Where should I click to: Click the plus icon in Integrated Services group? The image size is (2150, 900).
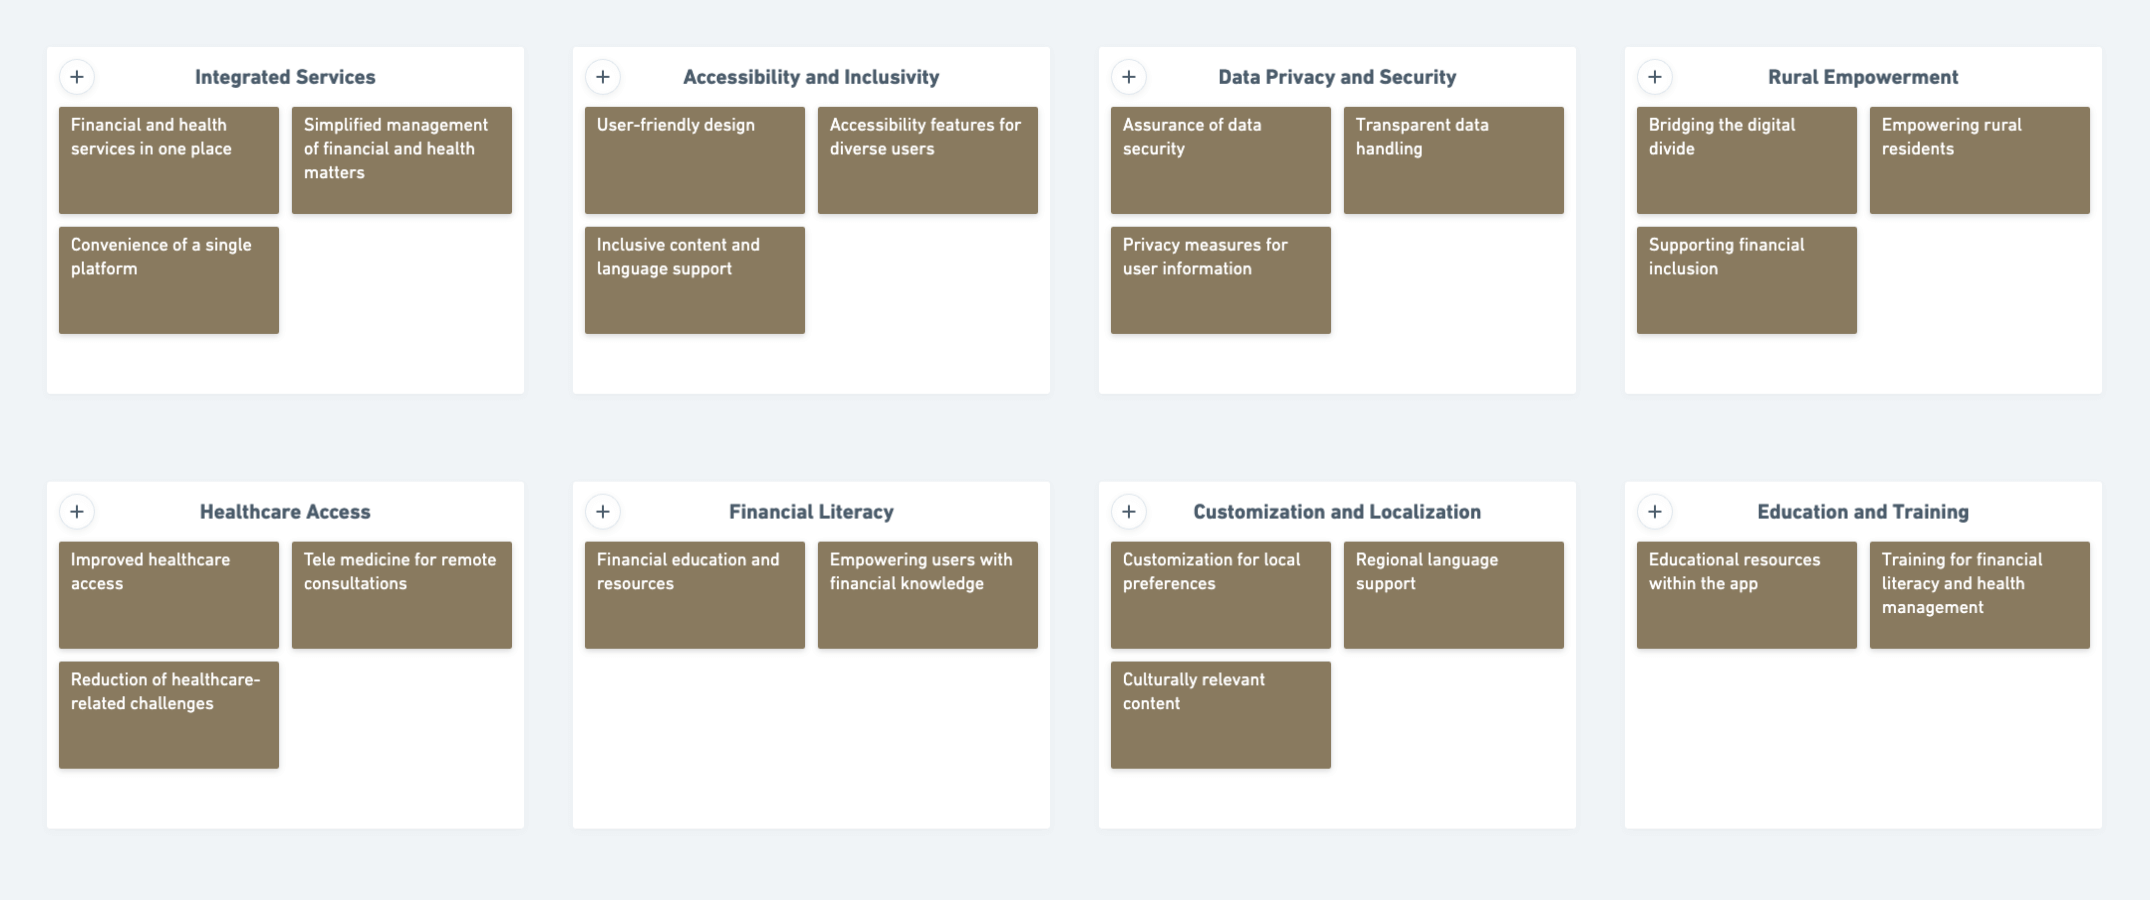(x=77, y=77)
